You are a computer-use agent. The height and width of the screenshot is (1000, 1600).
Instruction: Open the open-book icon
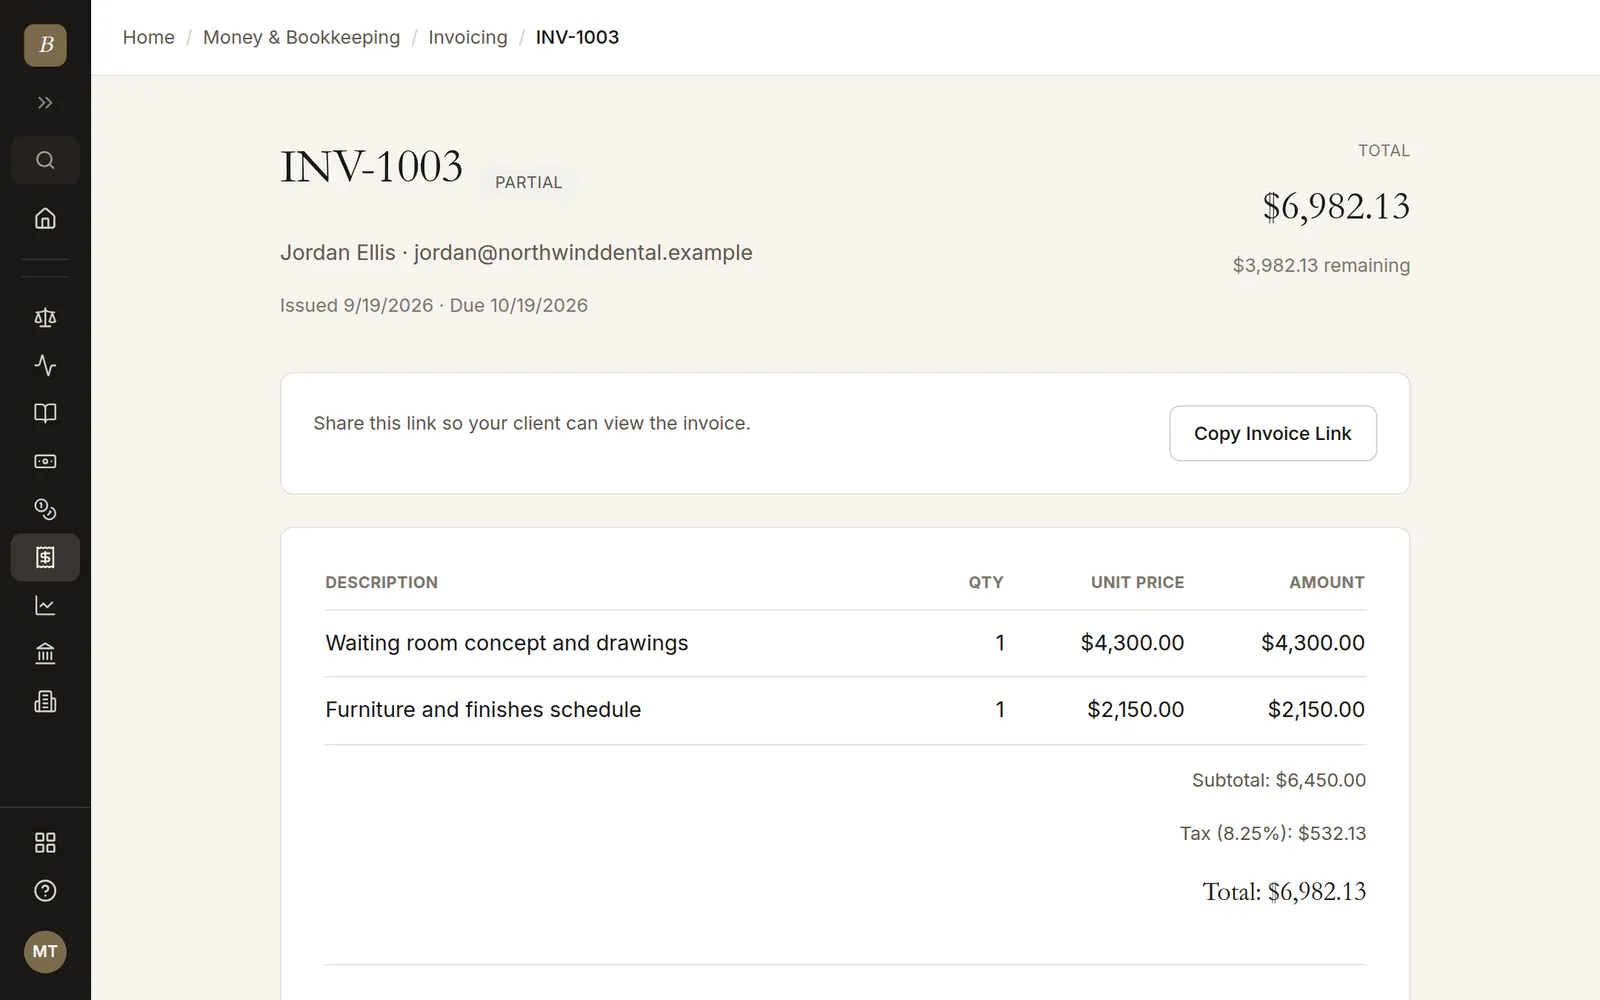click(x=45, y=413)
